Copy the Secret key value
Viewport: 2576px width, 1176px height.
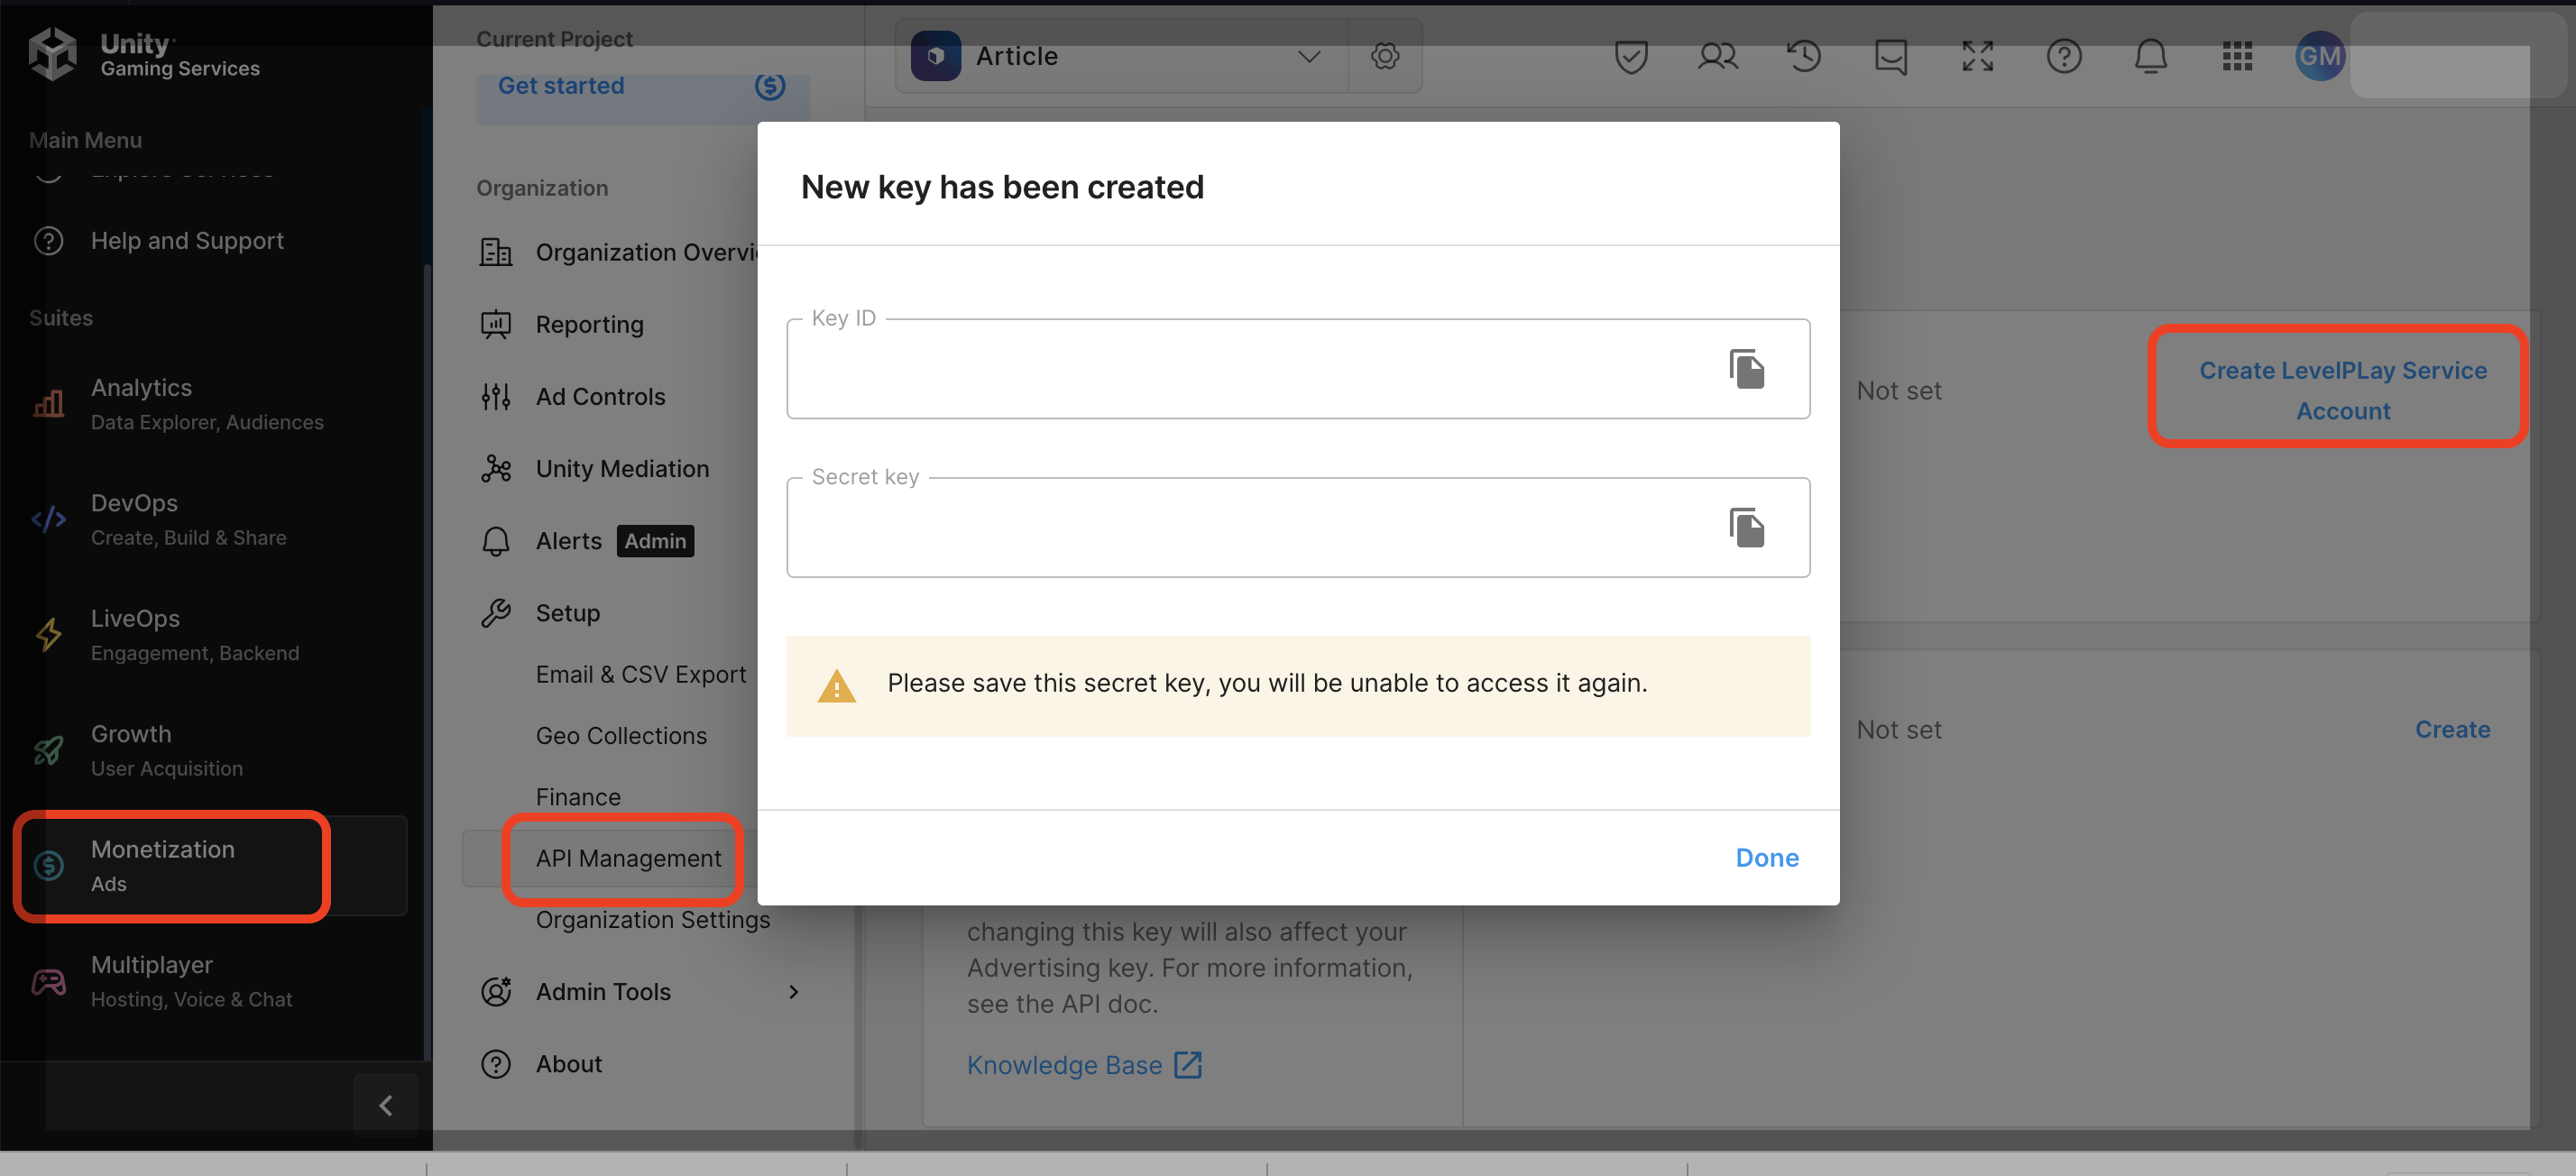(1746, 527)
